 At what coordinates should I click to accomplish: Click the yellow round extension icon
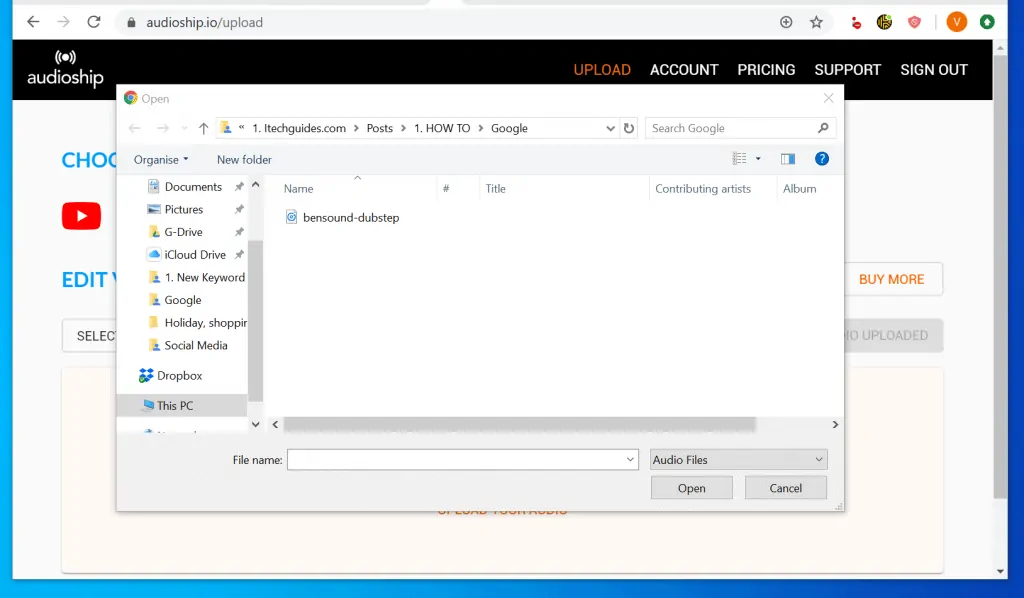tap(884, 22)
